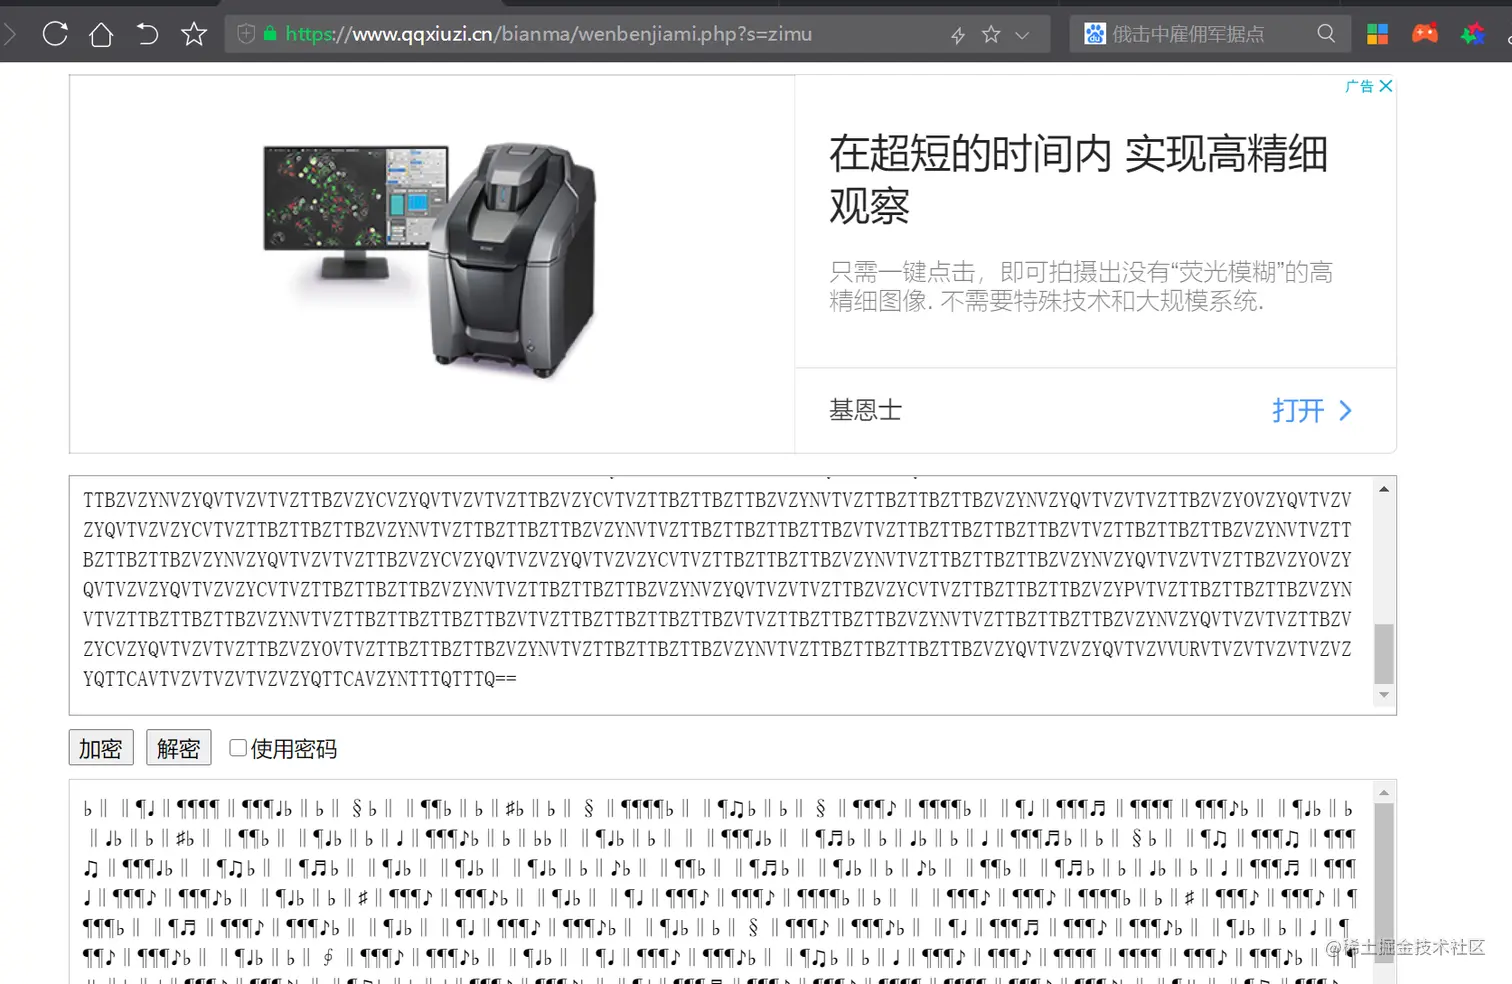Enable the 使用密码 checkbox
Screen dimensions: 1512x984
pos(238,747)
